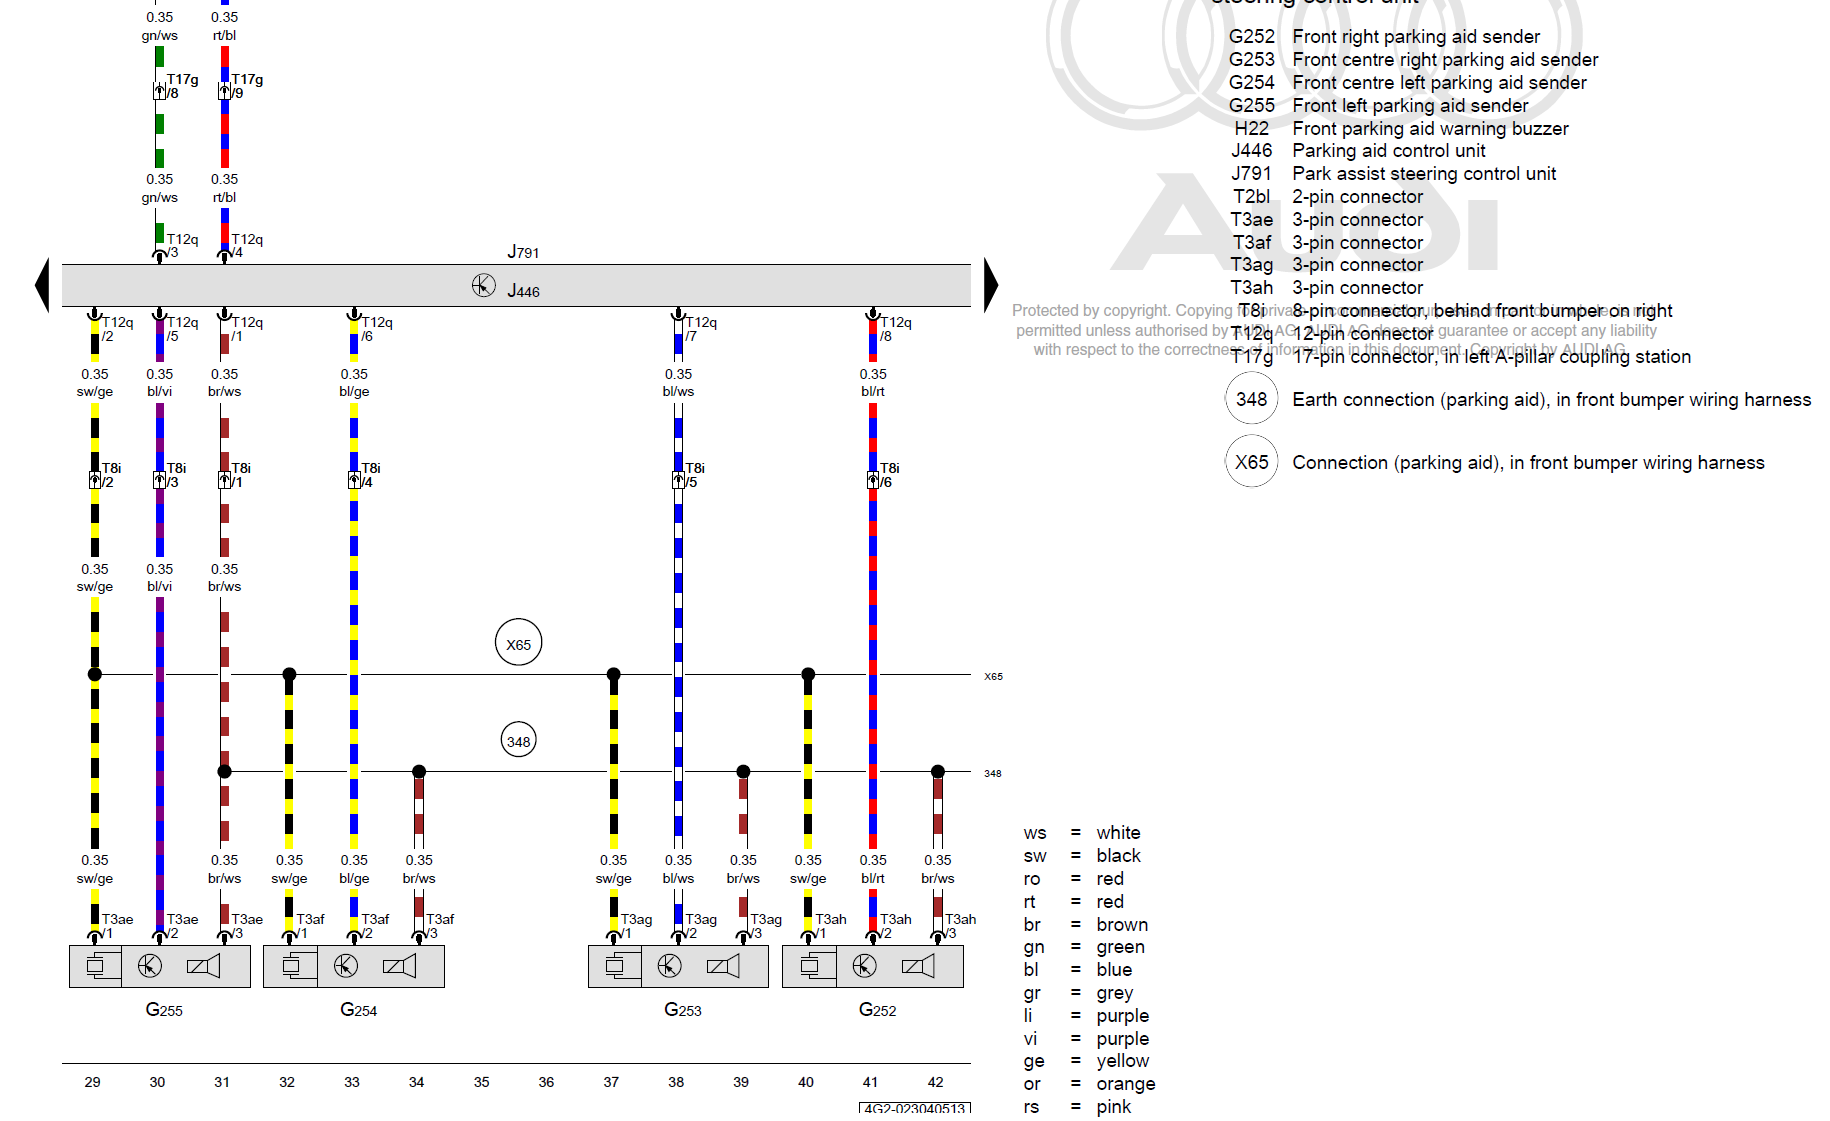
Task: Click the speaker symbol in sender G255
Action: coord(203,966)
